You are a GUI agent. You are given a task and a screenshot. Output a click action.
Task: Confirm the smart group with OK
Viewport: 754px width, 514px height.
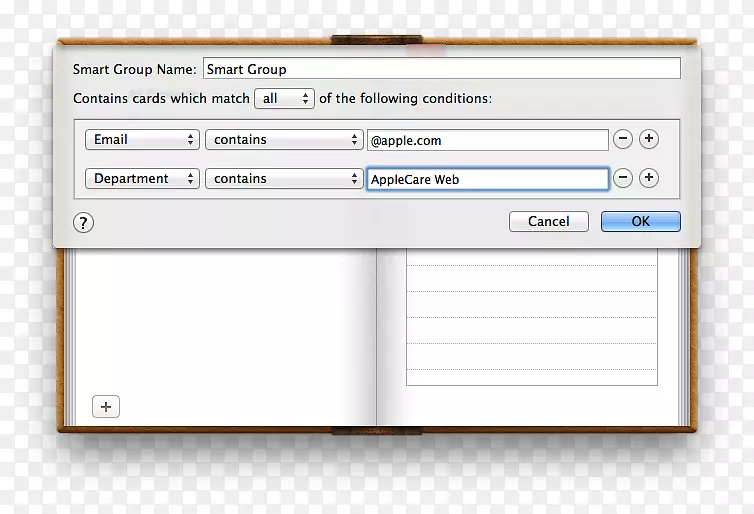point(641,221)
